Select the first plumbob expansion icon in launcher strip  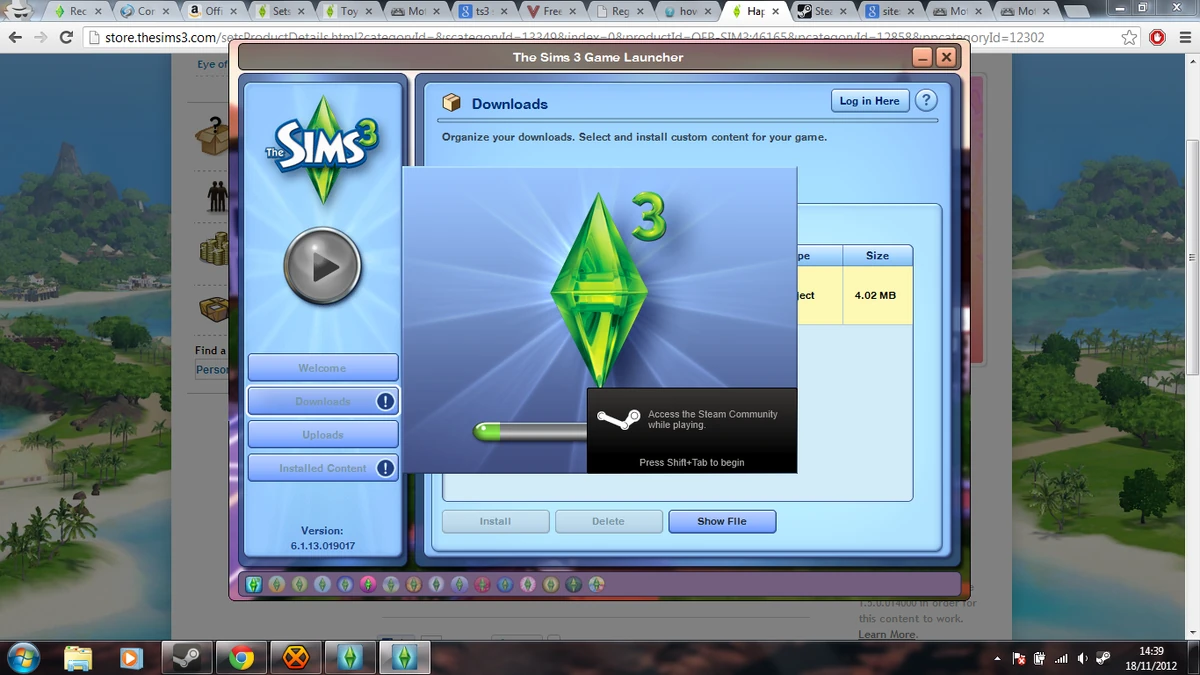point(253,584)
